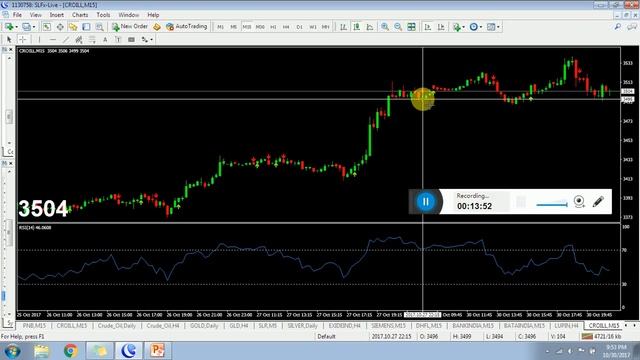The width and height of the screenshot is (640, 360).
Task: Switch to the GOLD,Daily chart tab
Action: click(x=204, y=326)
